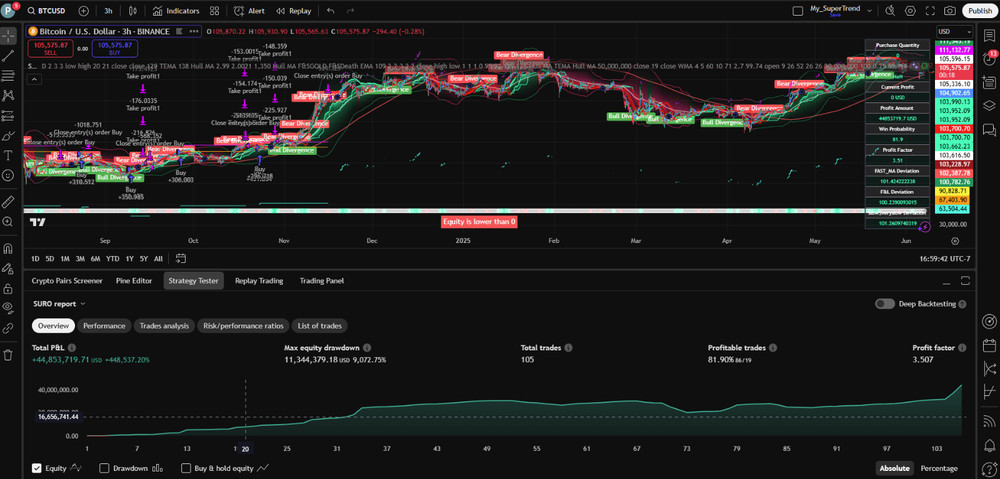Image resolution: width=1000 pixels, height=479 pixels.
Task: Open the watchlist panel in right sidebar
Action: coord(989,35)
